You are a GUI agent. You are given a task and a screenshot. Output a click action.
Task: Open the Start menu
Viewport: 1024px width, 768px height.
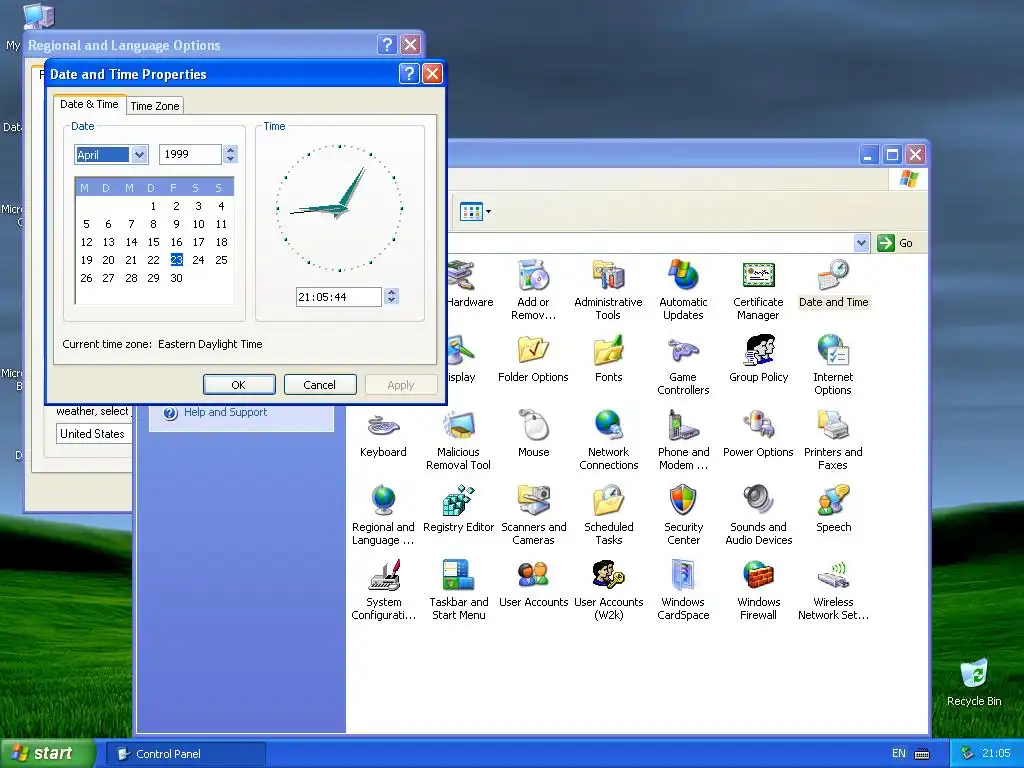click(x=47, y=753)
